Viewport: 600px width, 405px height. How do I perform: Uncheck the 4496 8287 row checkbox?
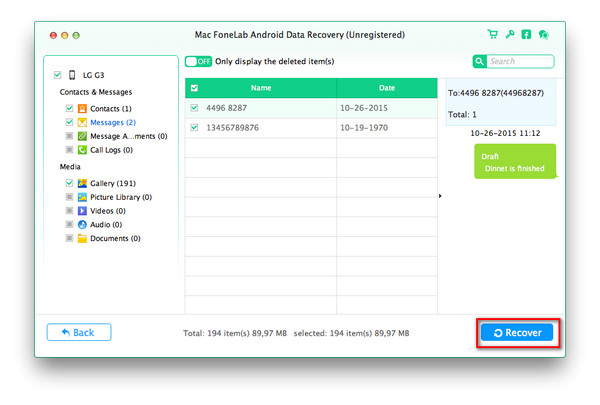pos(194,108)
